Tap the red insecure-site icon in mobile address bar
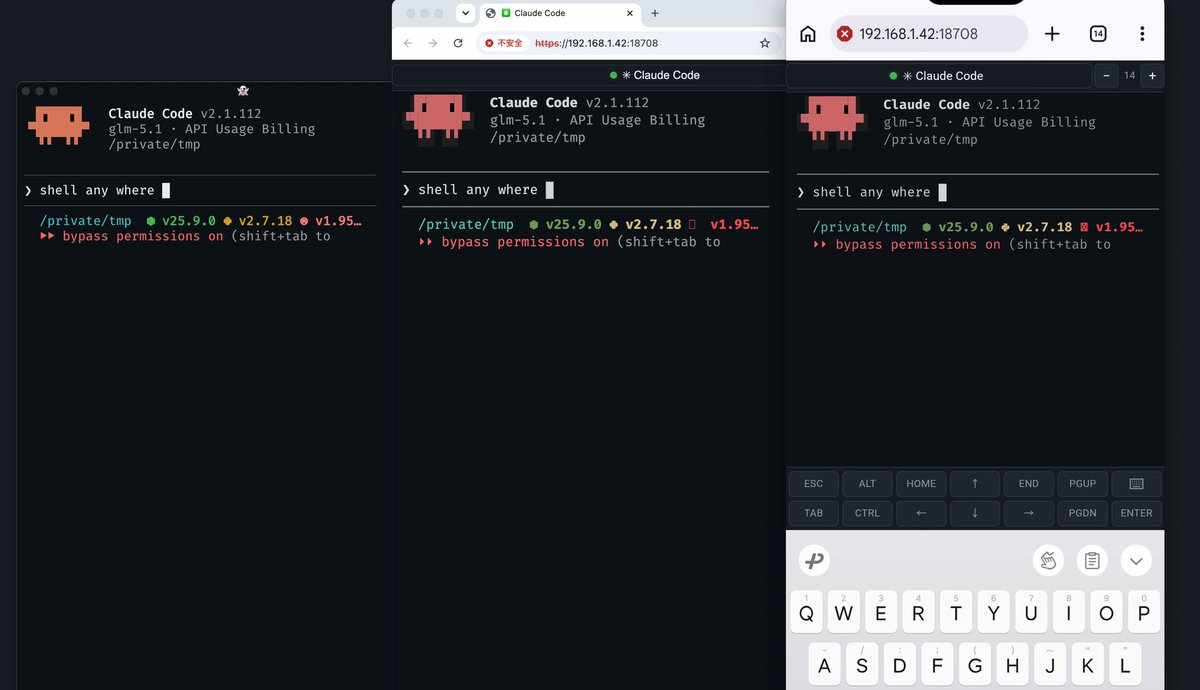Screen dimensions: 1200x690 pyautogui.click(x=844, y=34)
